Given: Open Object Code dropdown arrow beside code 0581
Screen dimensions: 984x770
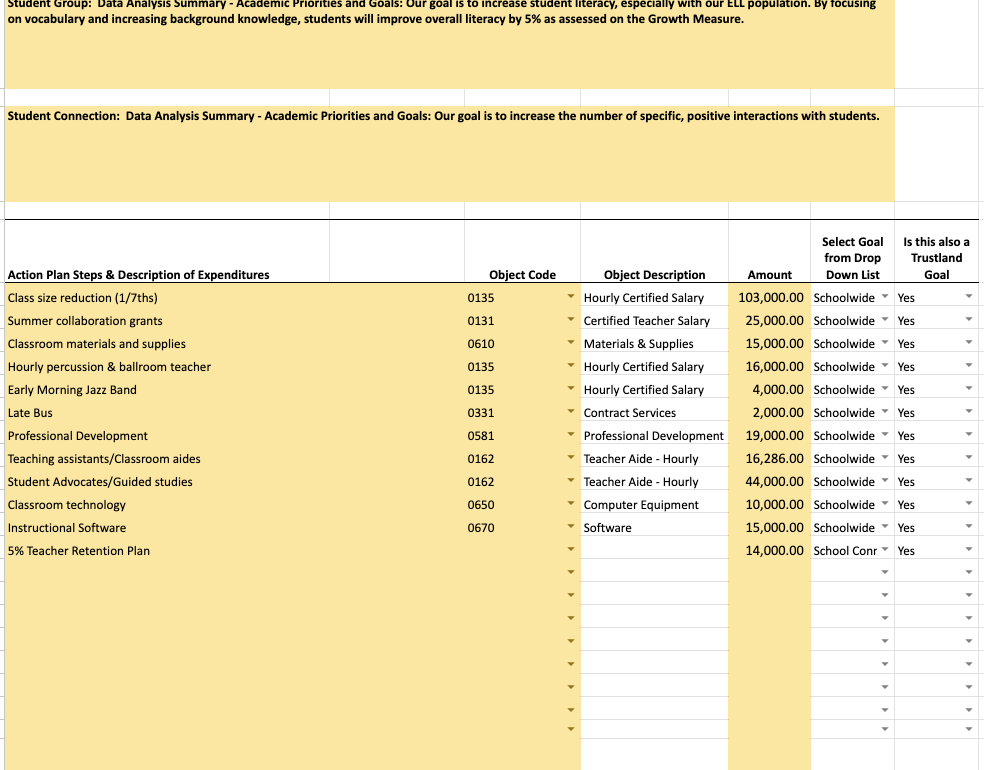Looking at the screenshot, I should click(x=570, y=434).
